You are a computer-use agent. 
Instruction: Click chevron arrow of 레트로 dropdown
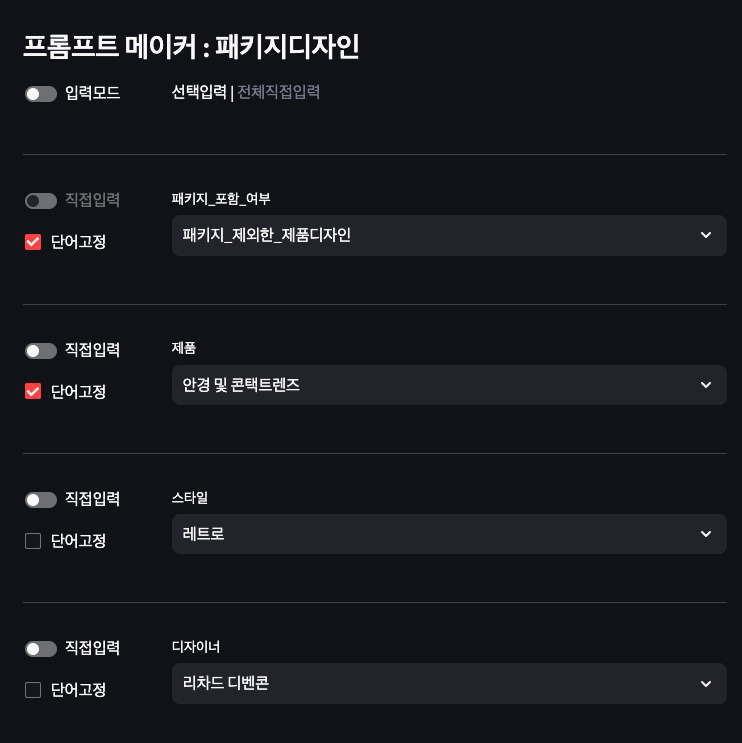click(x=706, y=534)
